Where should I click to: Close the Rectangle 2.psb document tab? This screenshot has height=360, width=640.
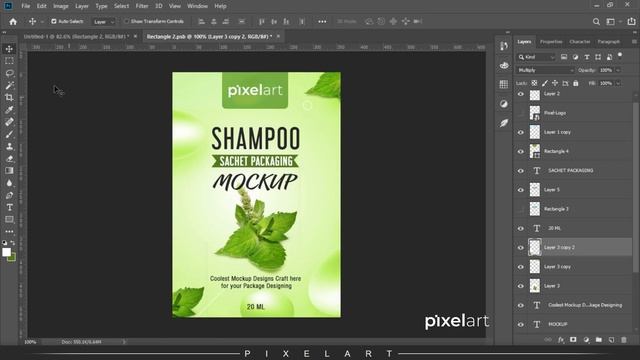coord(278,36)
